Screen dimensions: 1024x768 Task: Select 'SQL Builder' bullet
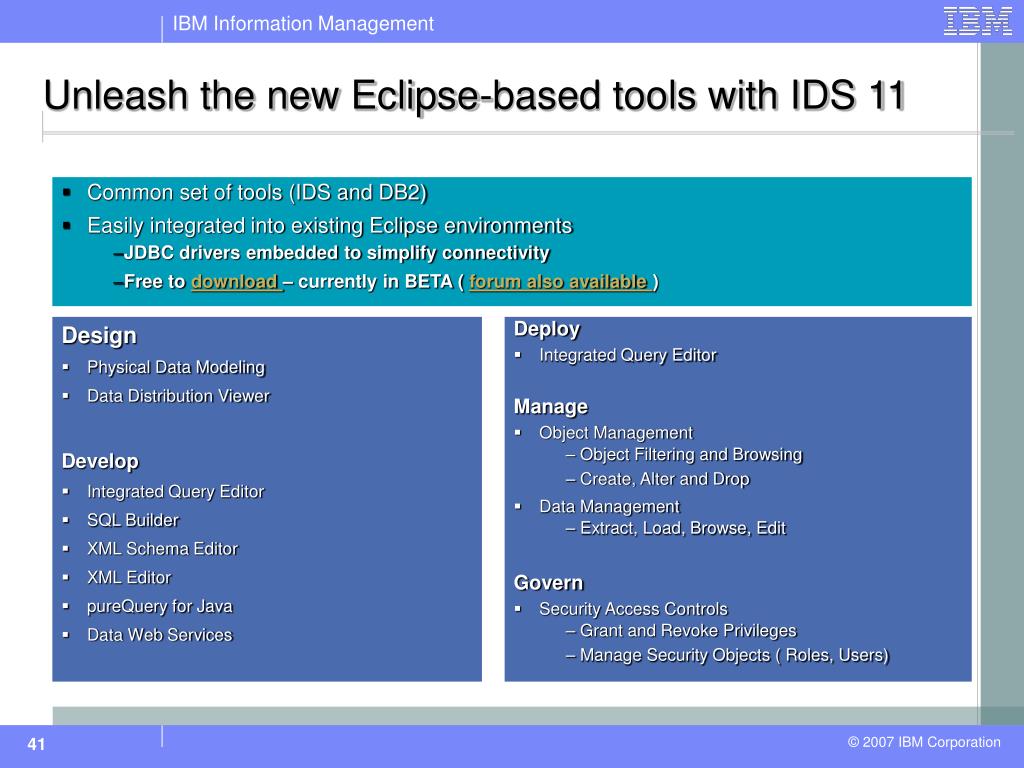[133, 520]
